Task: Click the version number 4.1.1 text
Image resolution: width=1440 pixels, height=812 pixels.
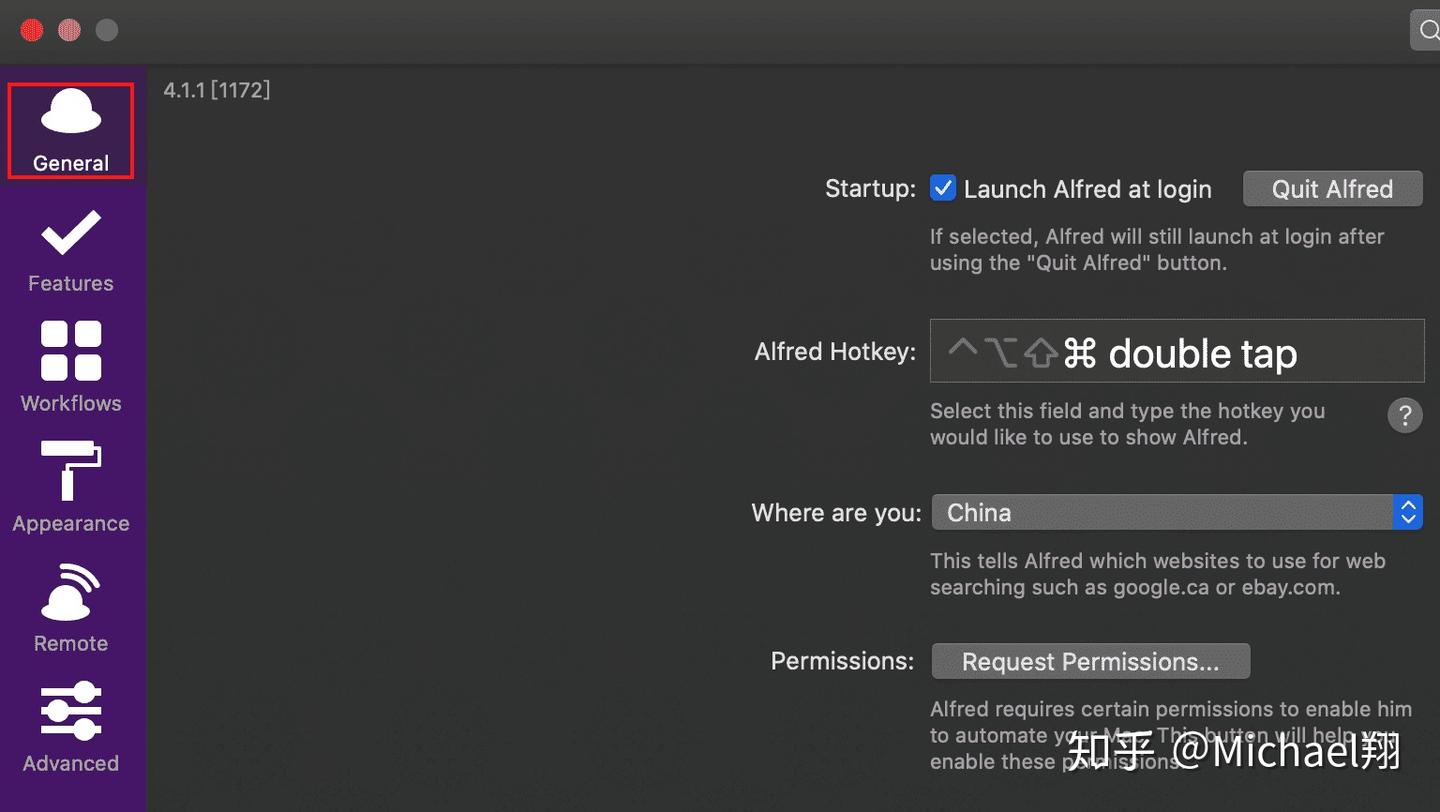Action: [216, 91]
